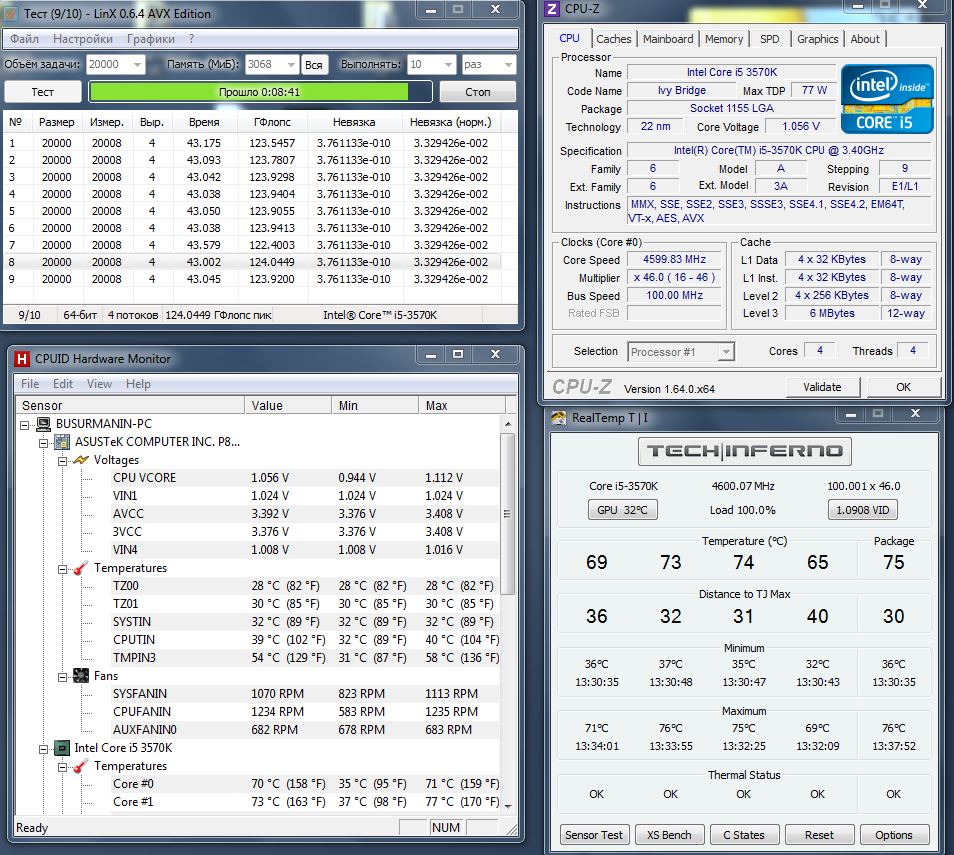Viewport: 954px width, 855px height.
Task: Collapse the ASUSTeK COMPUTER INC. node
Action: (43, 443)
